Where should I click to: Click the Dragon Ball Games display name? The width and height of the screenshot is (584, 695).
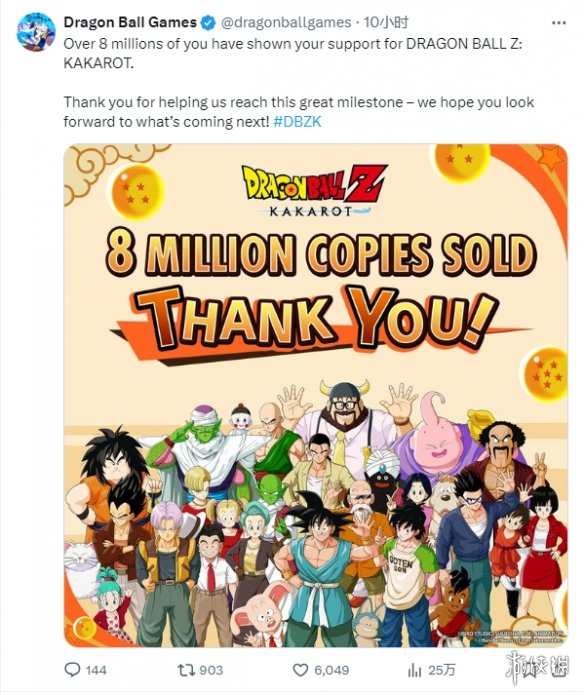pos(130,22)
